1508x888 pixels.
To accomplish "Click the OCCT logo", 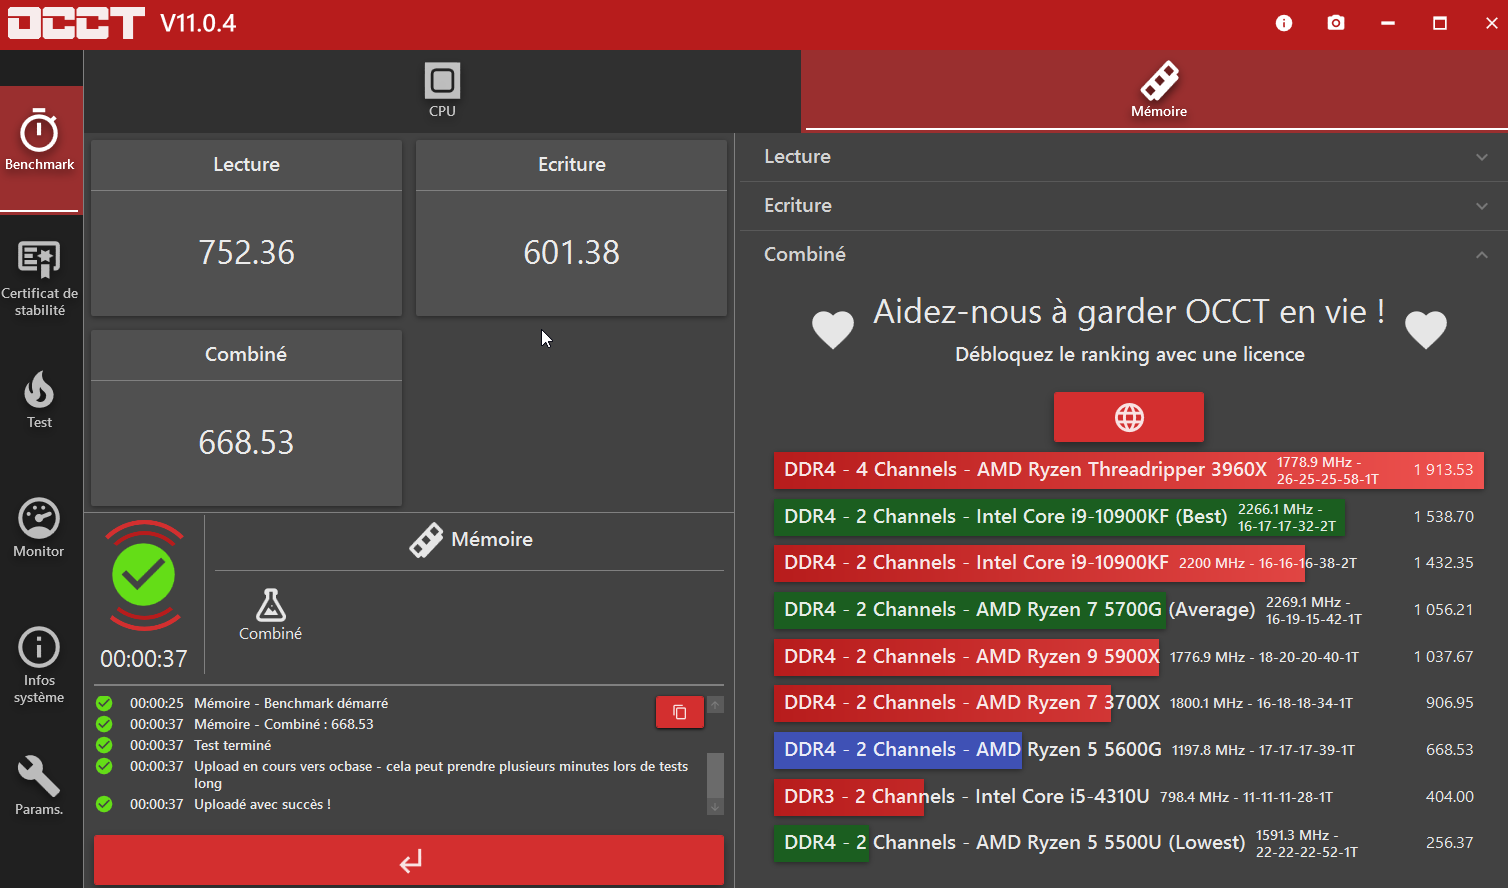I will (x=76, y=23).
